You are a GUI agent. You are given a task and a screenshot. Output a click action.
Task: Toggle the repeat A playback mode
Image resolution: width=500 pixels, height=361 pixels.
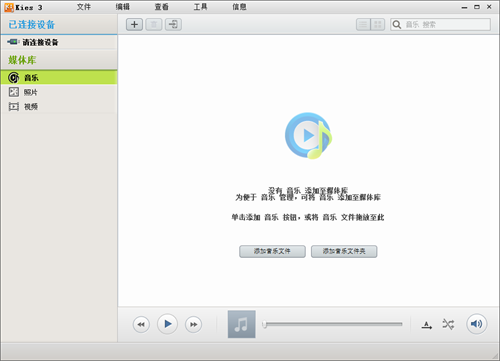[427, 325]
